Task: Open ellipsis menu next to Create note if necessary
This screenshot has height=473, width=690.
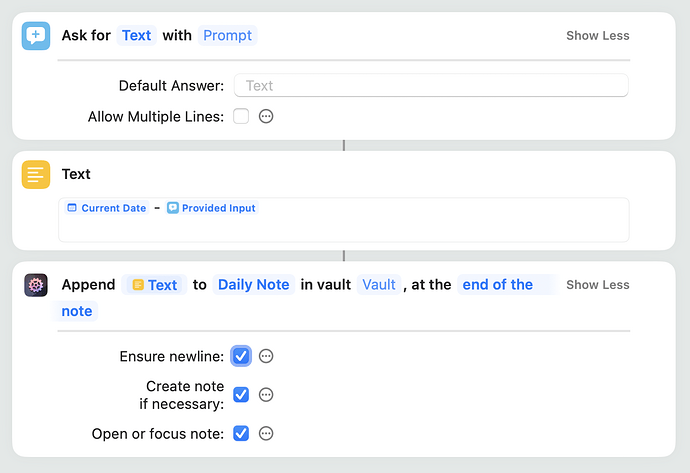Action: pos(266,395)
